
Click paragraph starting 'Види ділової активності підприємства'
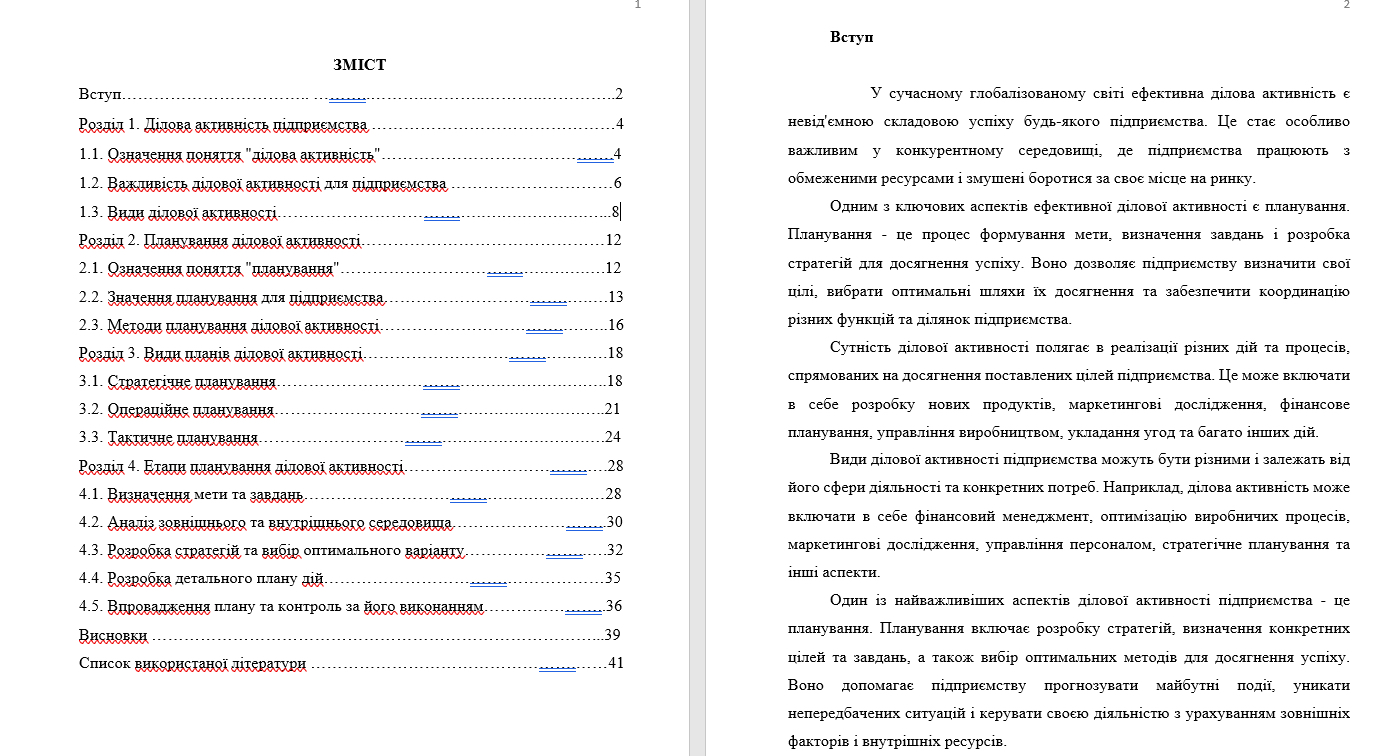1068,516
